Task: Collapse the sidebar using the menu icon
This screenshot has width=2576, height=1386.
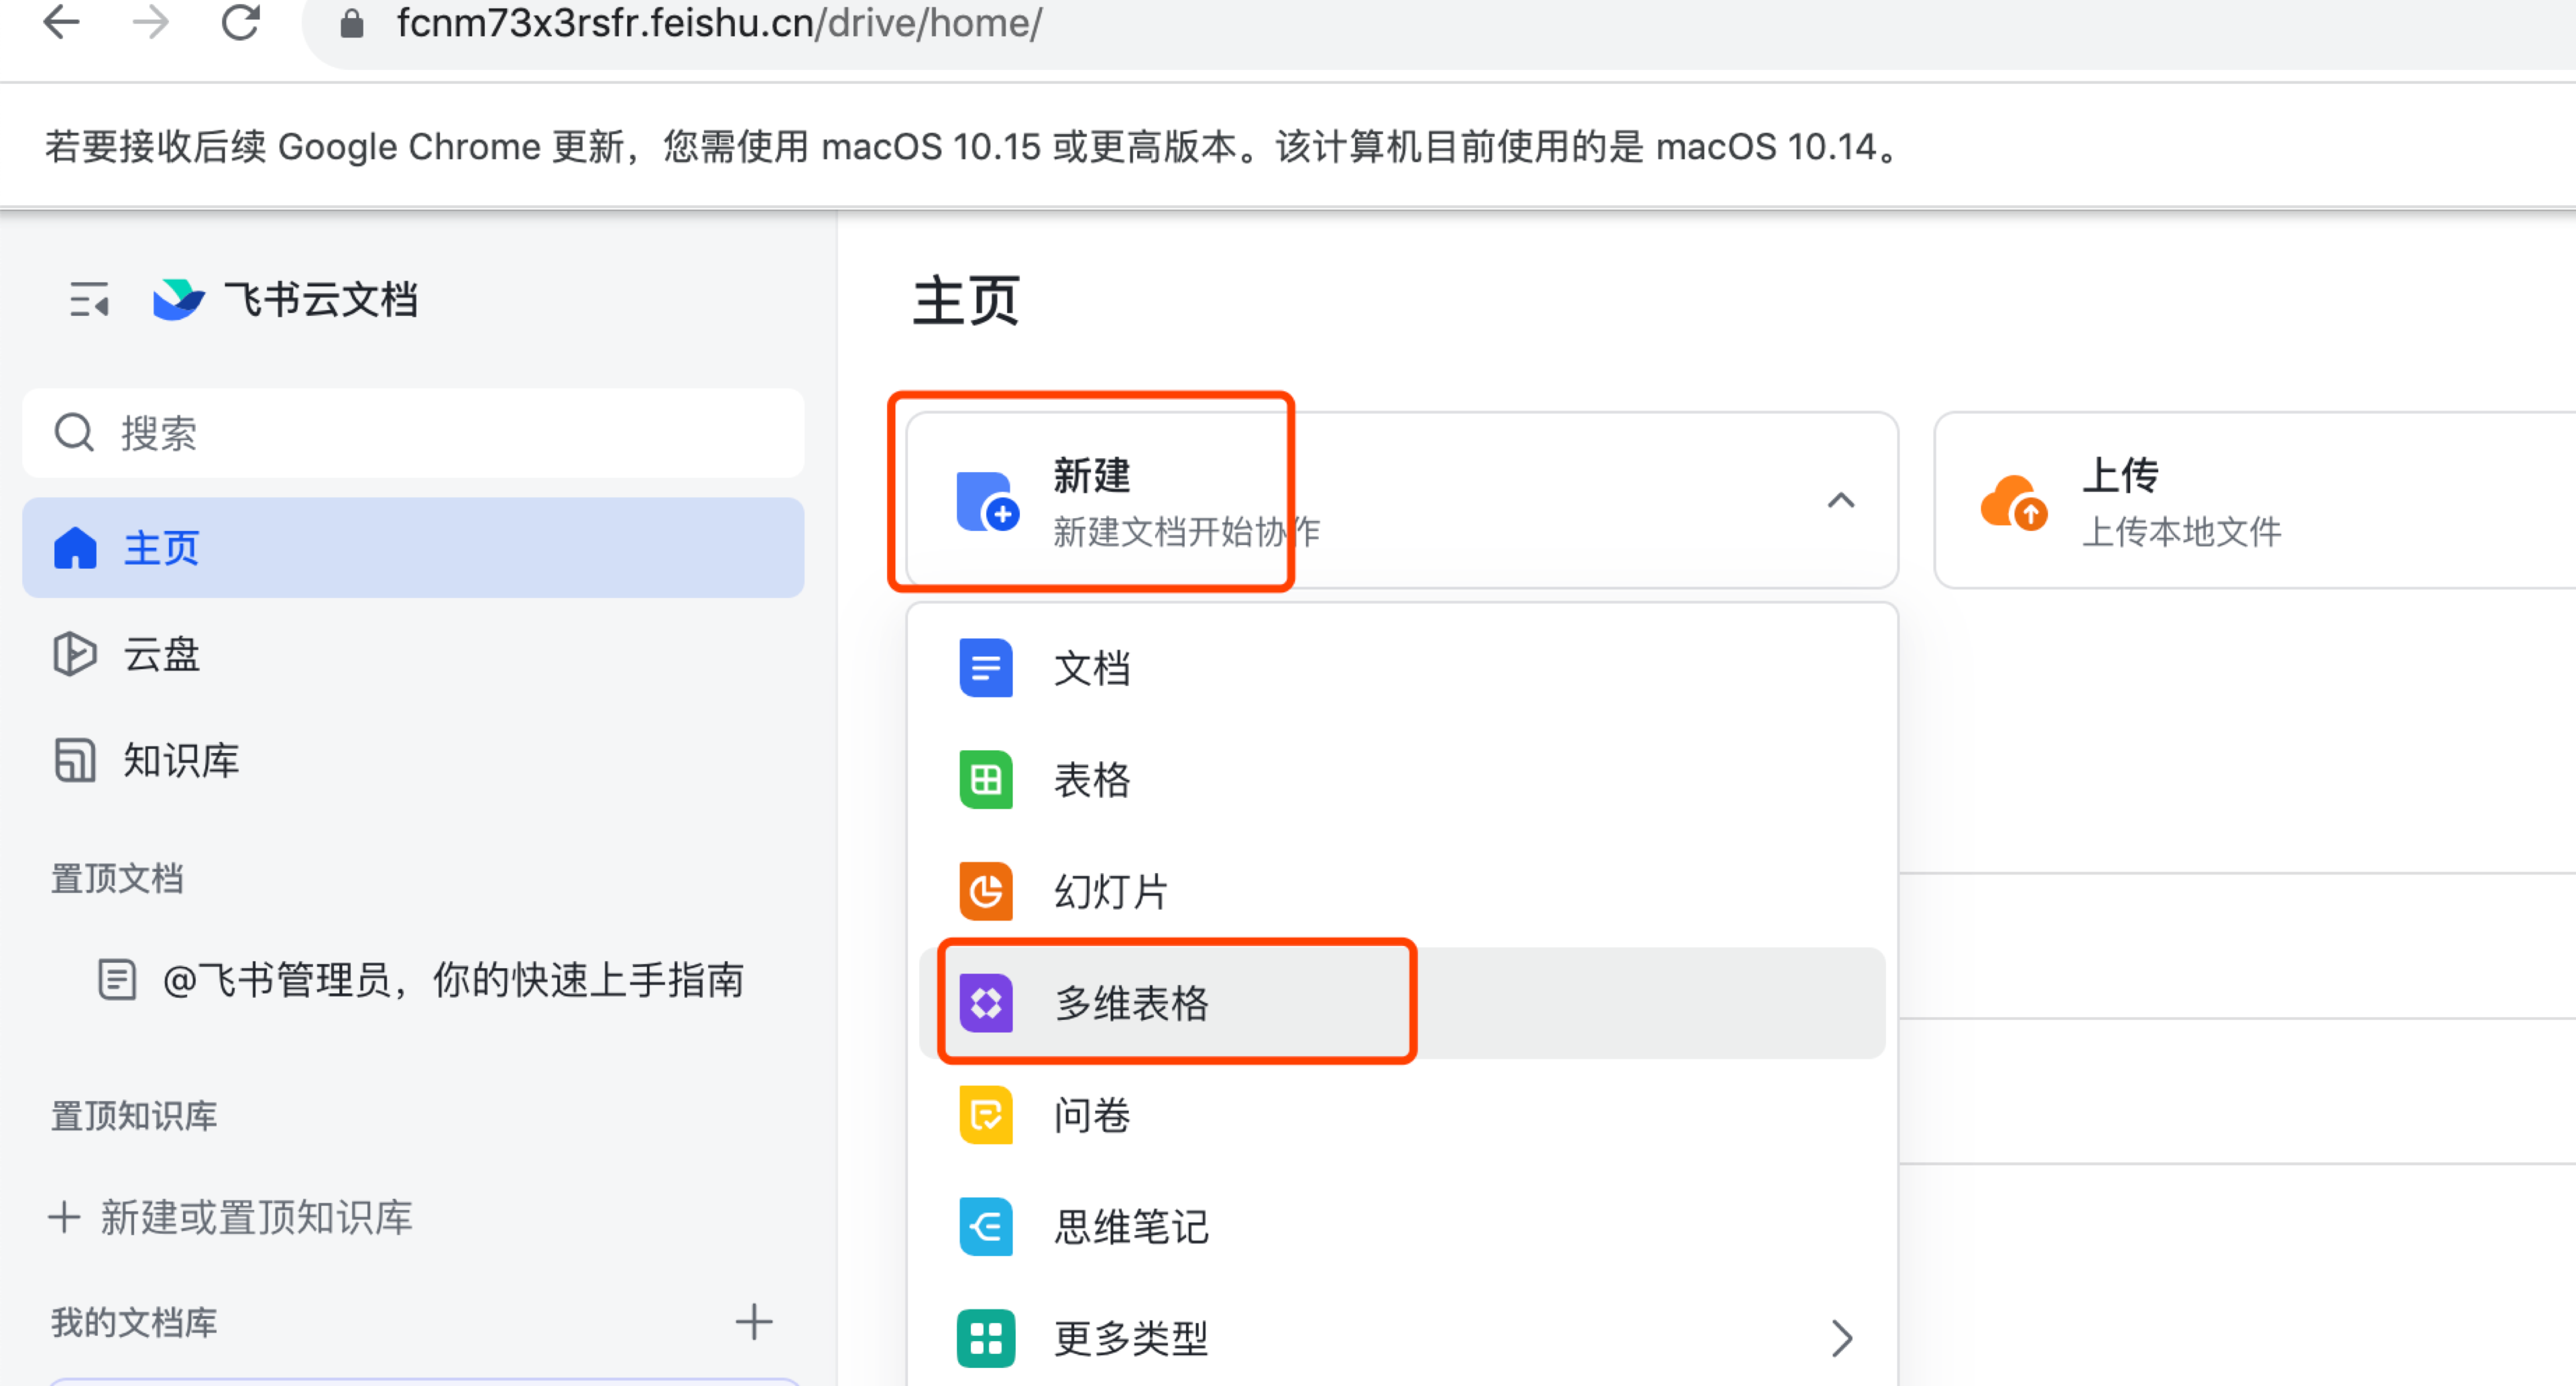Action: click(x=88, y=299)
